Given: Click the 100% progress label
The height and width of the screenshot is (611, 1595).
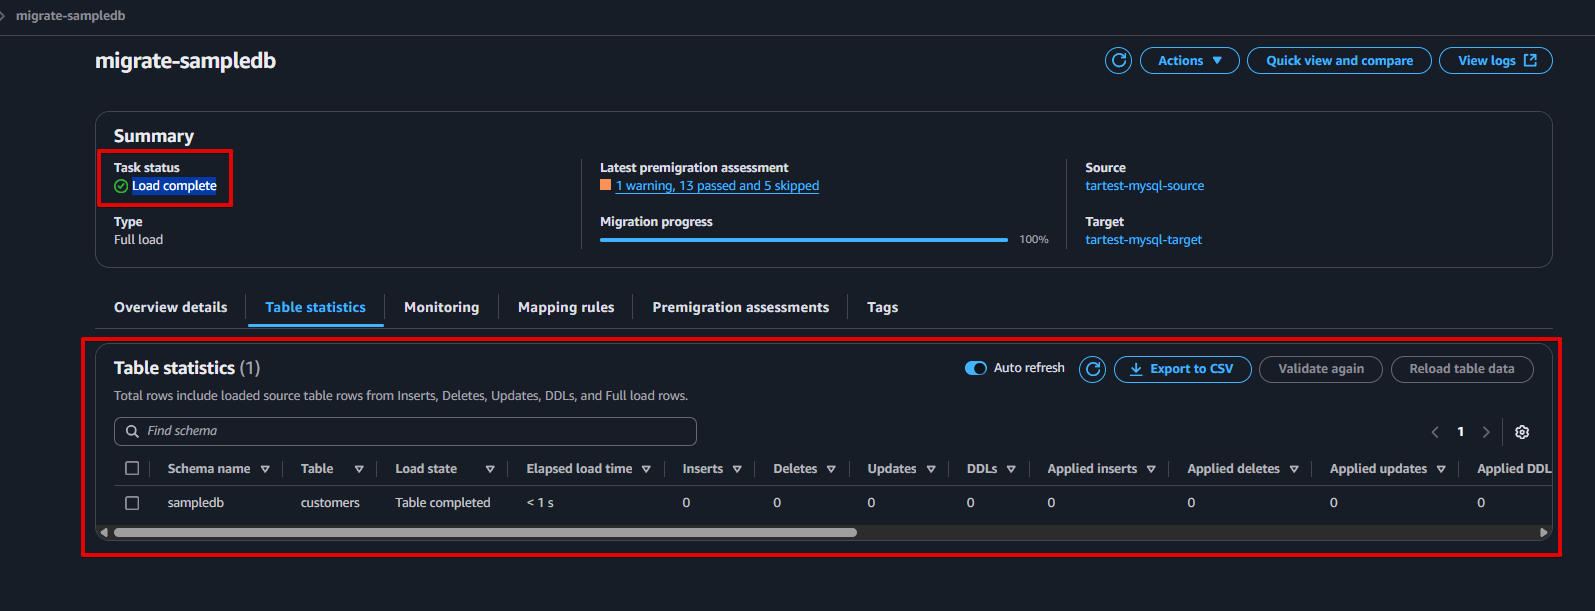Looking at the screenshot, I should 1034,240.
